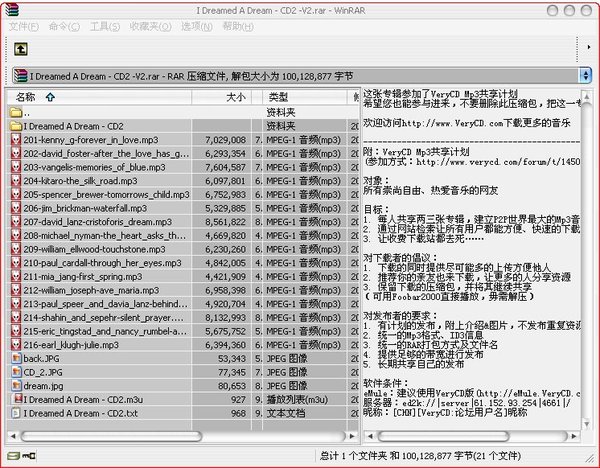This screenshot has width=600, height=468.
Task: Click the WinRAR title bar app icon
Action: (11, 10)
